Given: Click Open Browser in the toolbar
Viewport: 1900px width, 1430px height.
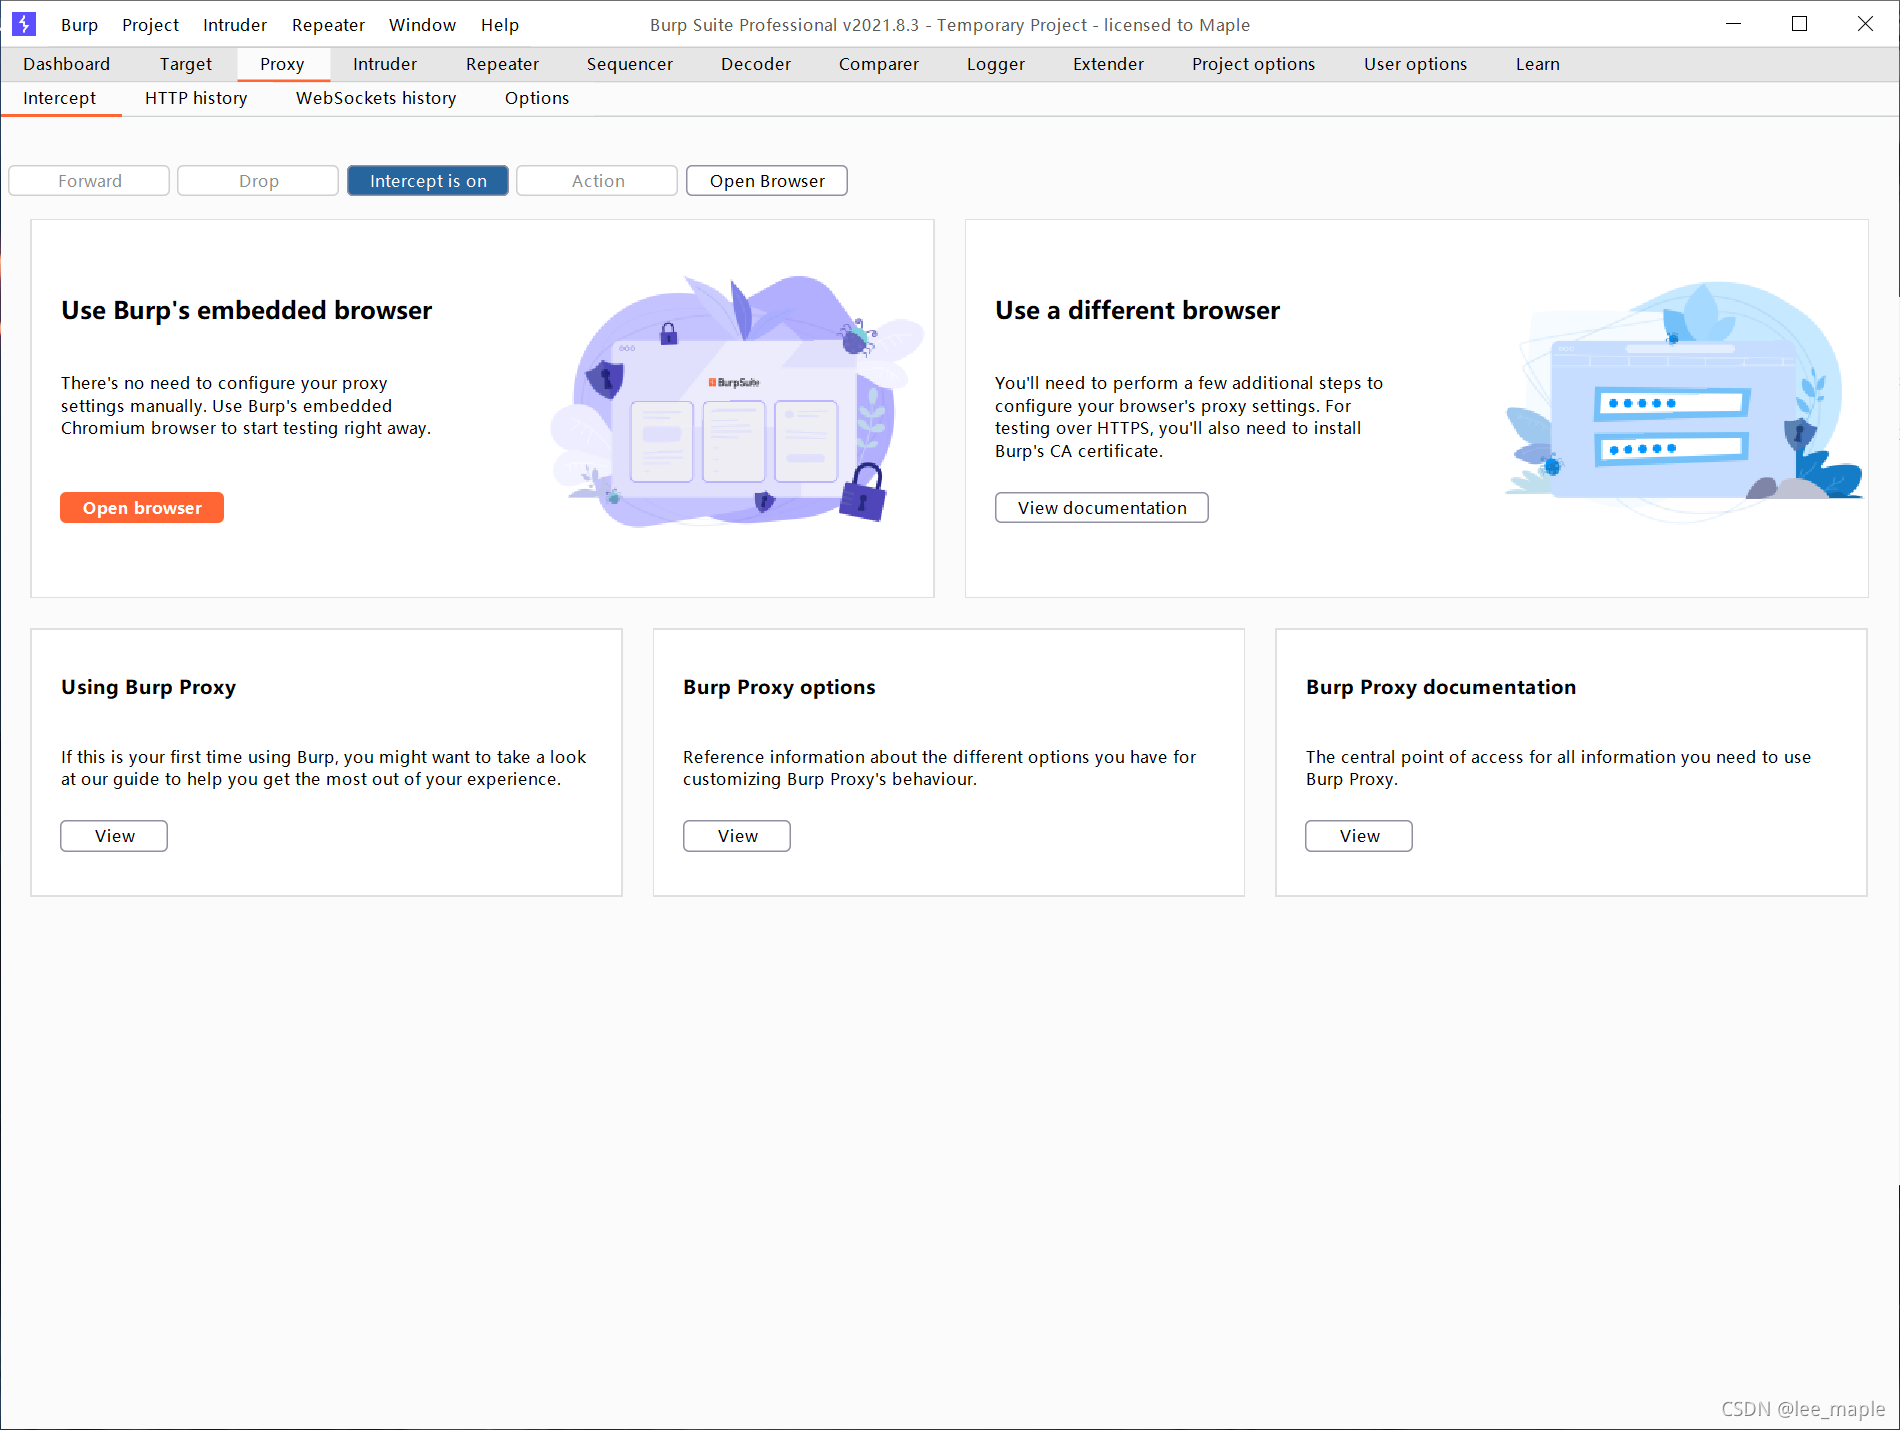Looking at the screenshot, I should 767,181.
